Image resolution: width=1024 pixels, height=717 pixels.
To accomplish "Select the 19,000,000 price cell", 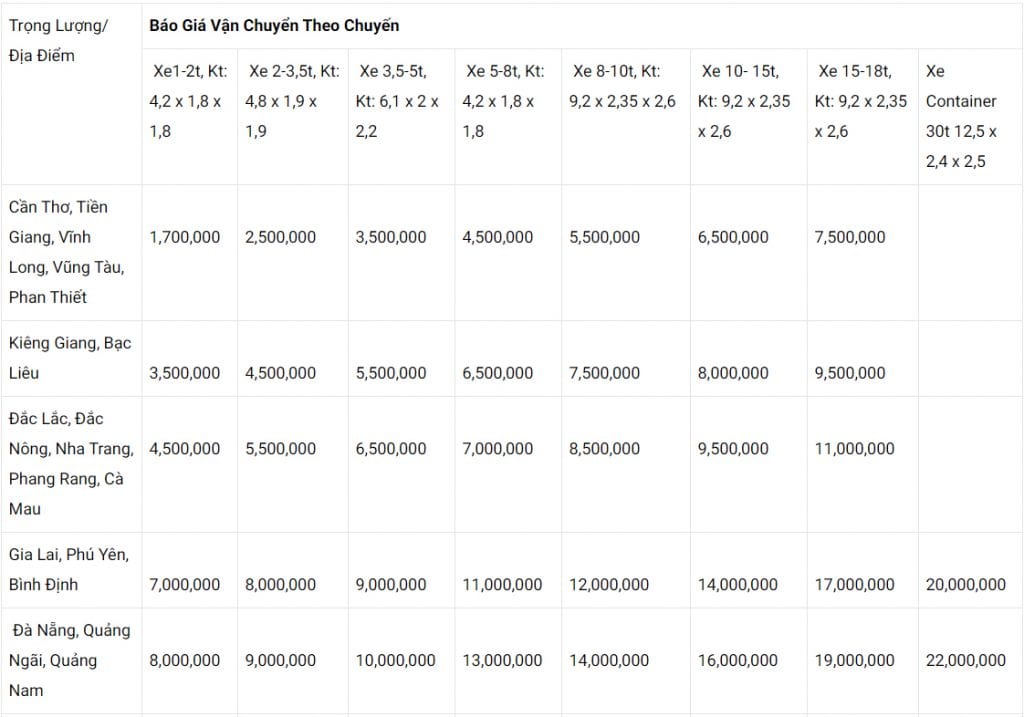I will pyautogui.click(x=854, y=660).
